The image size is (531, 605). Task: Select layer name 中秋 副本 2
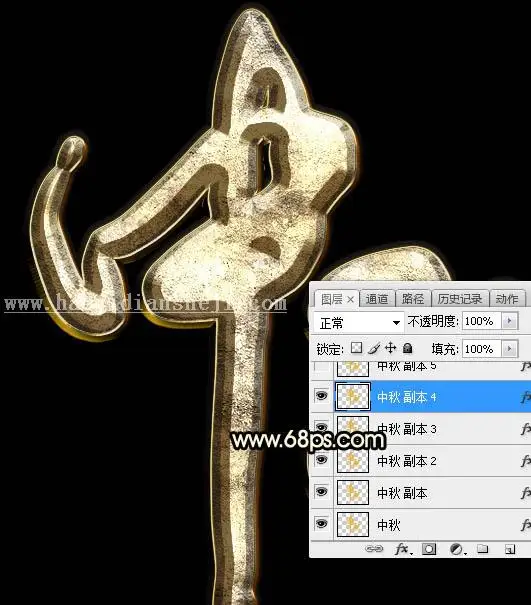[406, 461]
